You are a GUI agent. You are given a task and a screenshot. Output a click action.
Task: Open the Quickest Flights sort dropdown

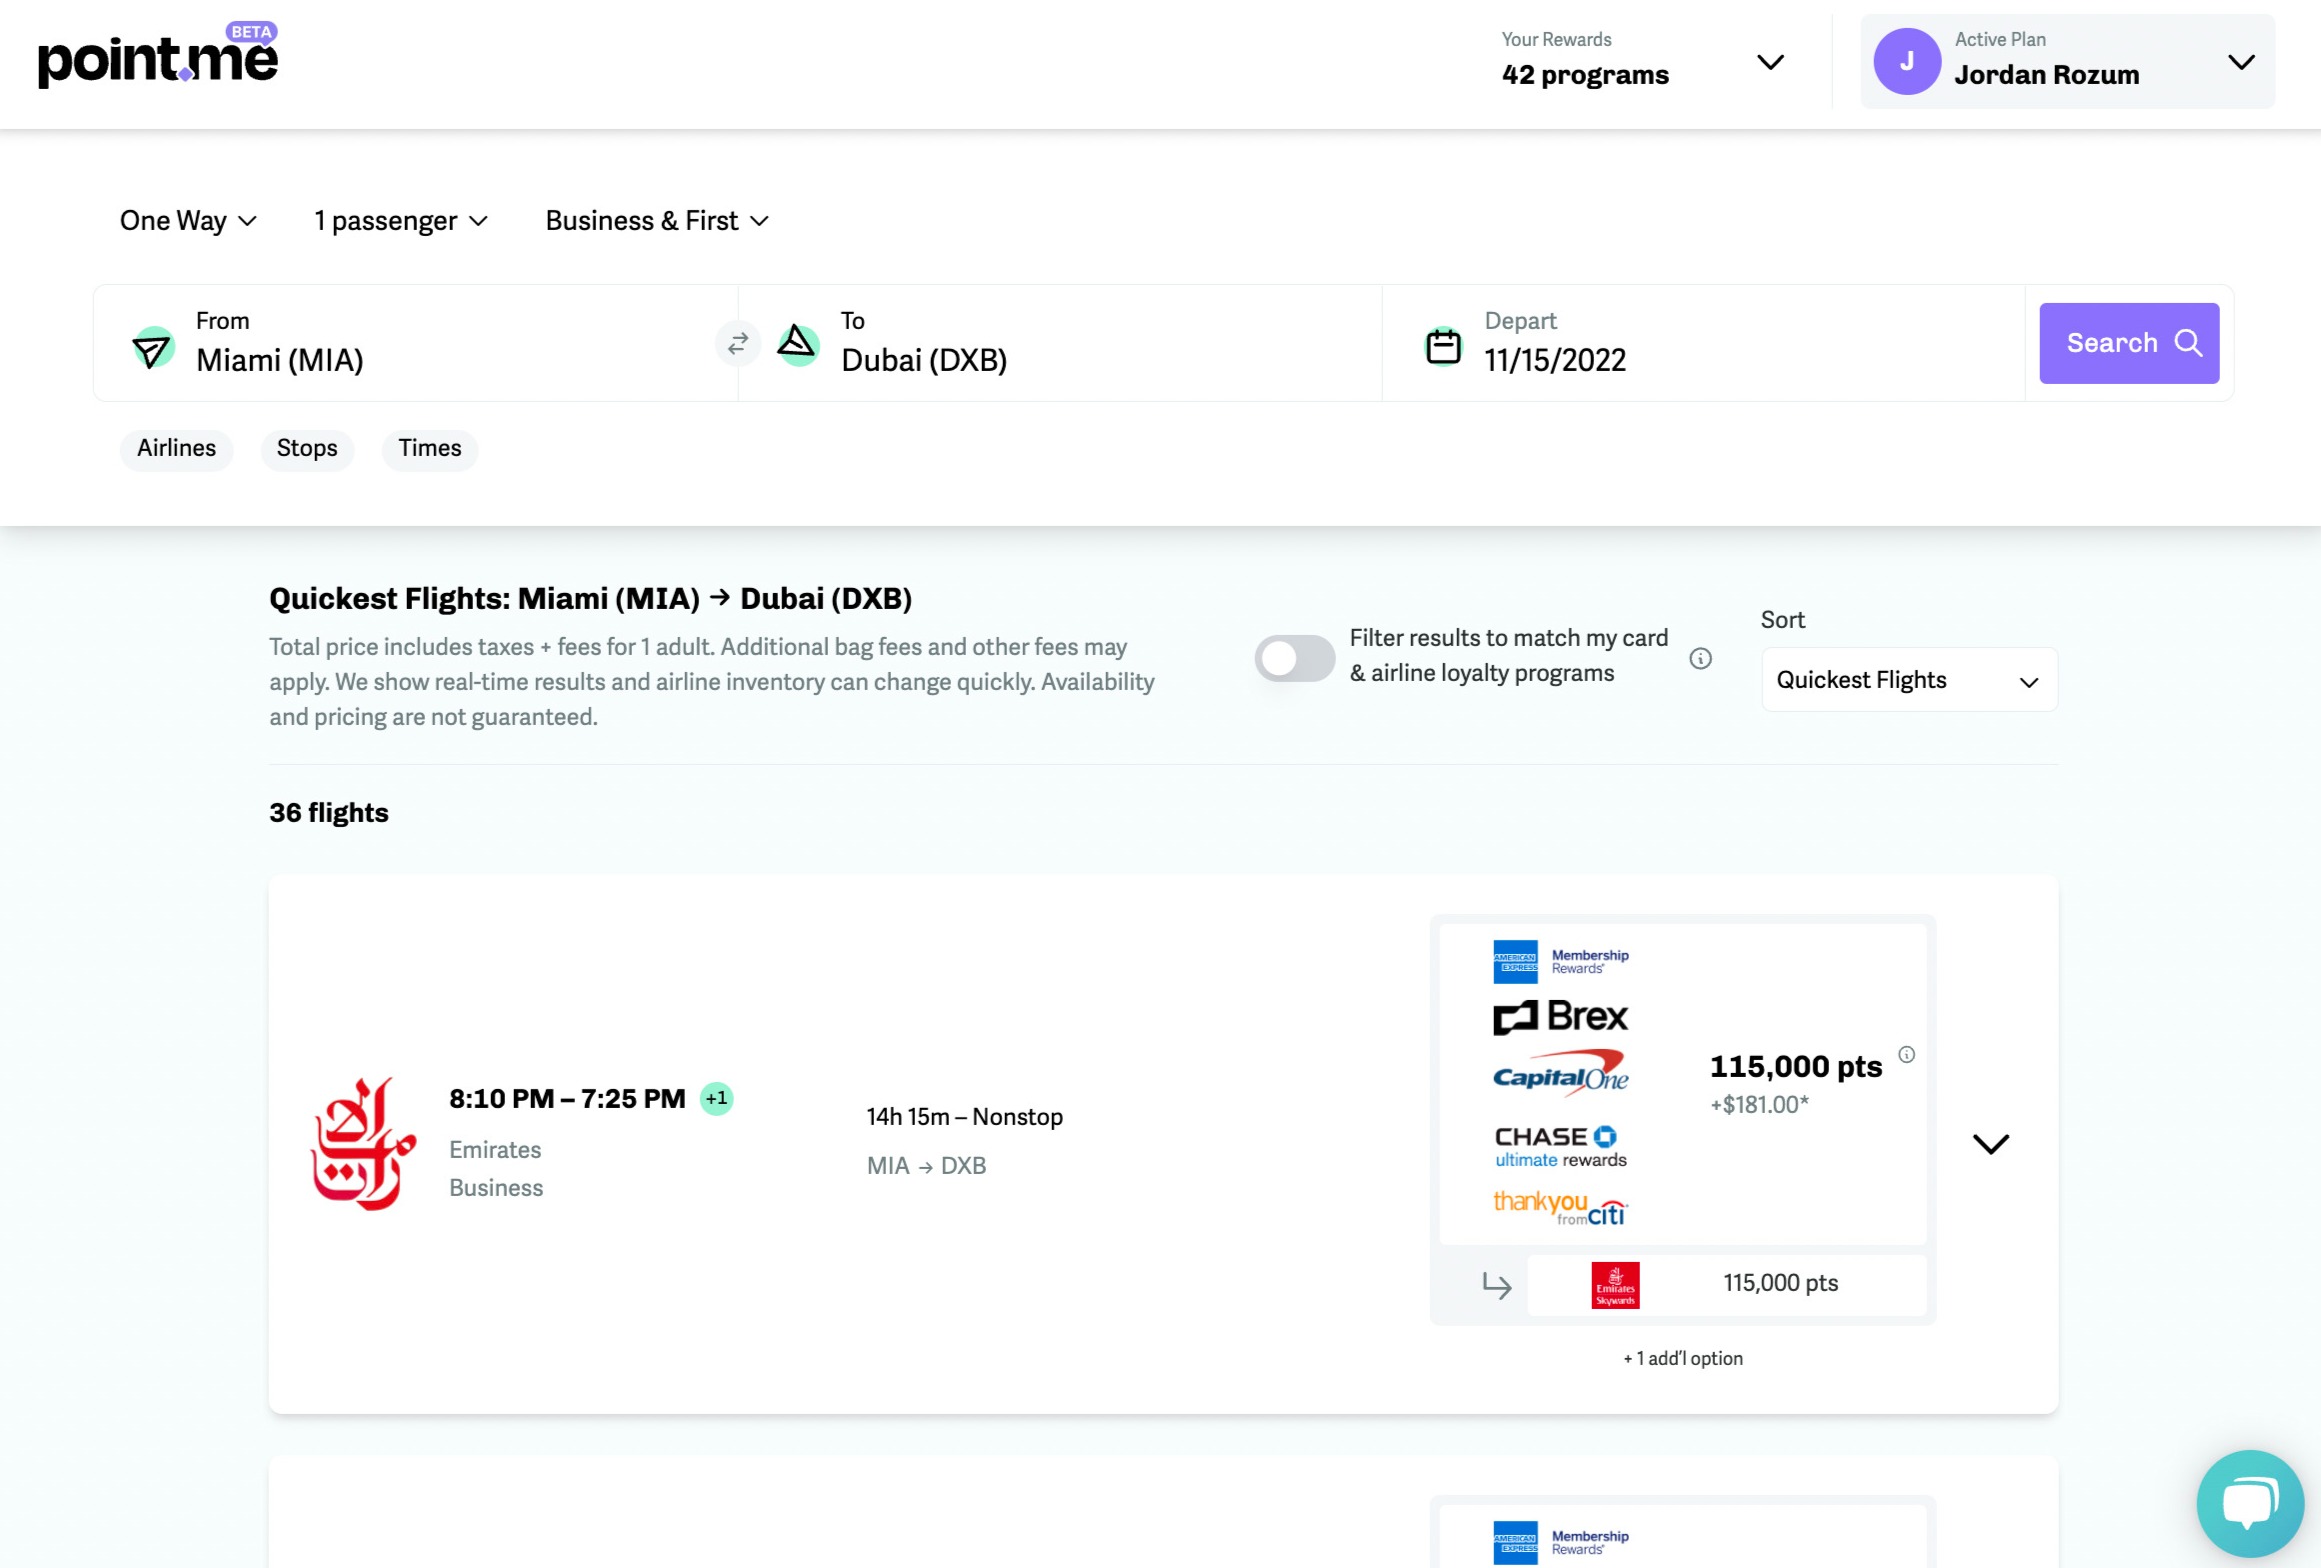[1908, 680]
